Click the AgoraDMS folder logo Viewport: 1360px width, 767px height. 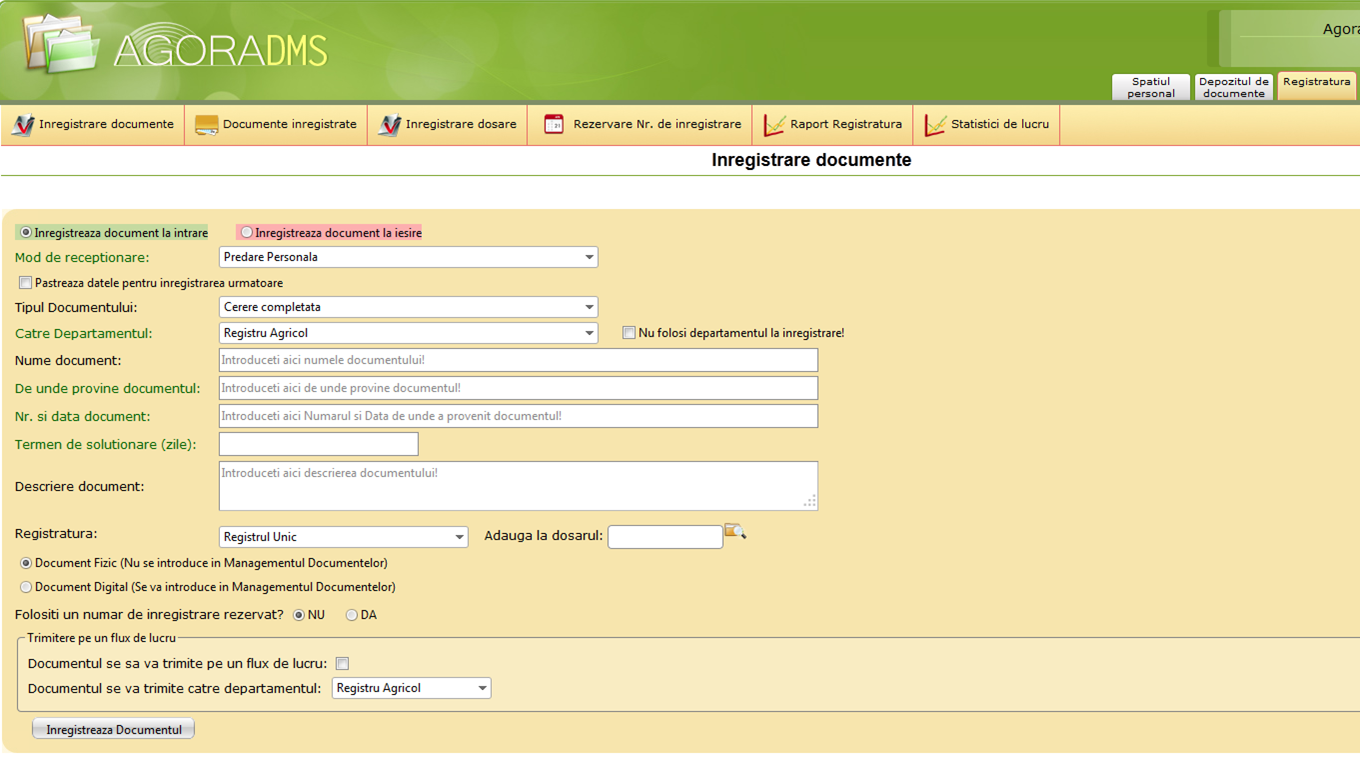[x=62, y=45]
